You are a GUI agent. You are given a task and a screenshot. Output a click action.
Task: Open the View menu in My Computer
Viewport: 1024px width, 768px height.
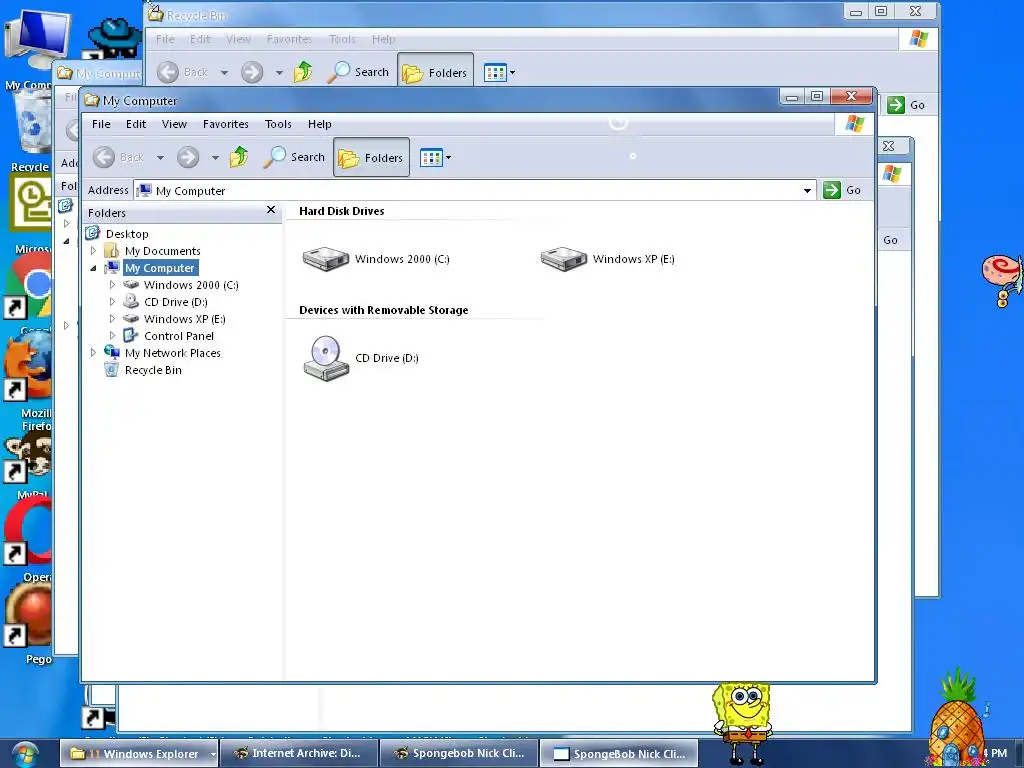pyautogui.click(x=174, y=124)
